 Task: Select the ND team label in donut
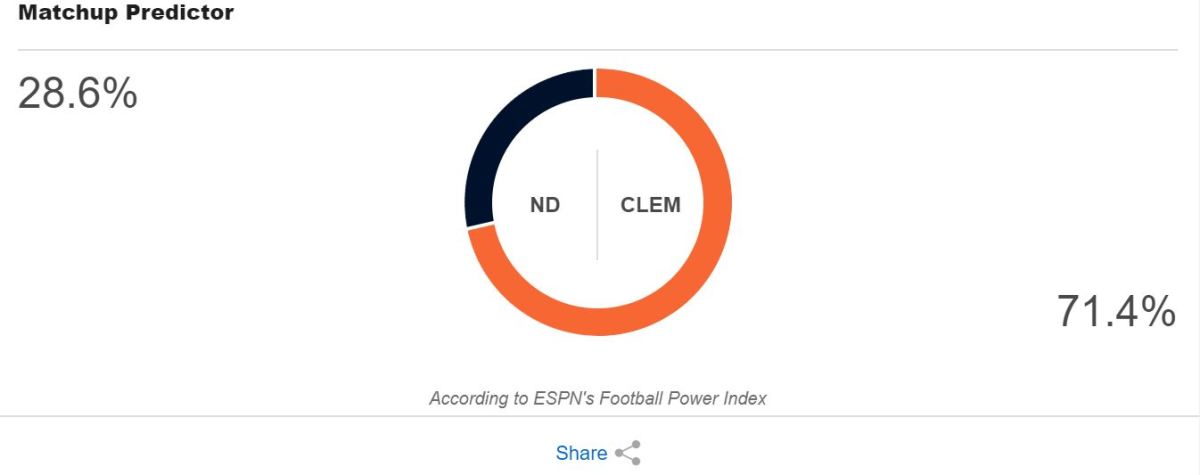tap(545, 205)
